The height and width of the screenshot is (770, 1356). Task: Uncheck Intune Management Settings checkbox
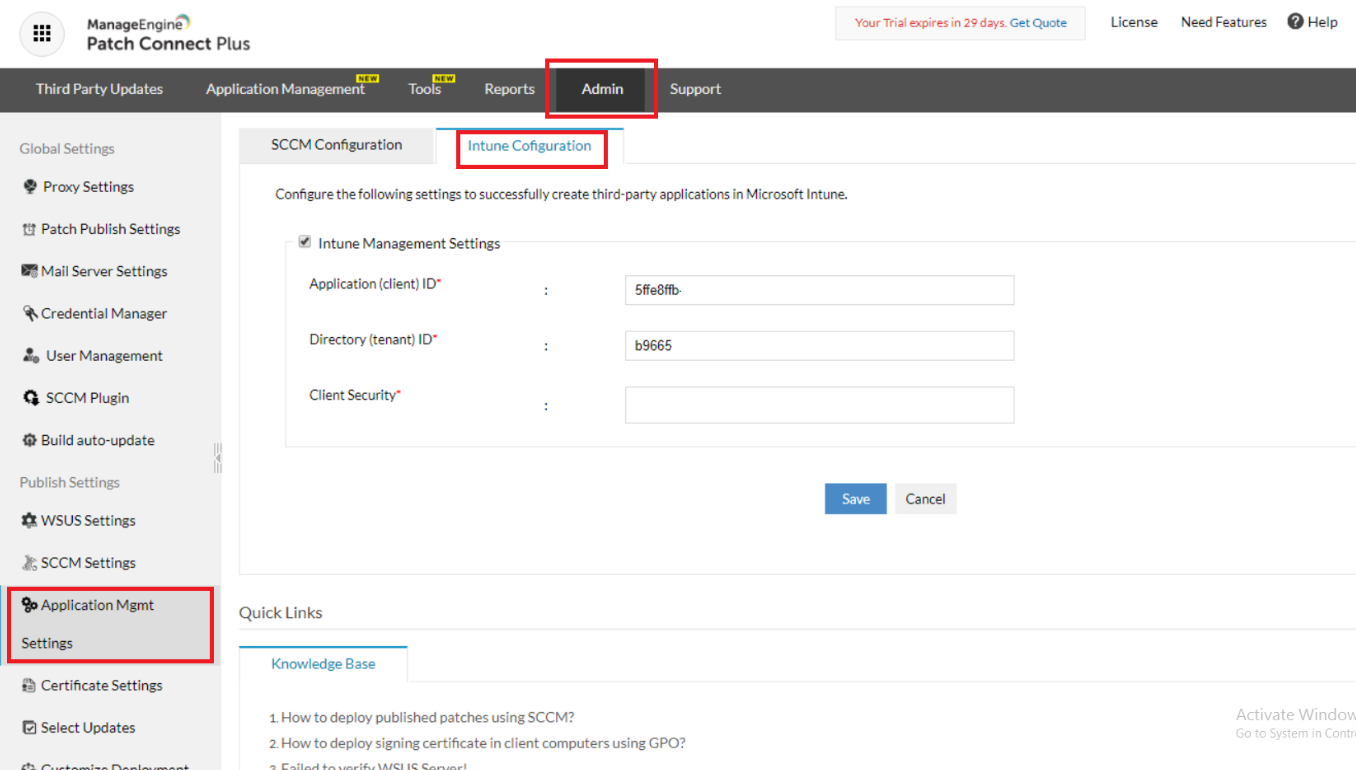click(305, 242)
